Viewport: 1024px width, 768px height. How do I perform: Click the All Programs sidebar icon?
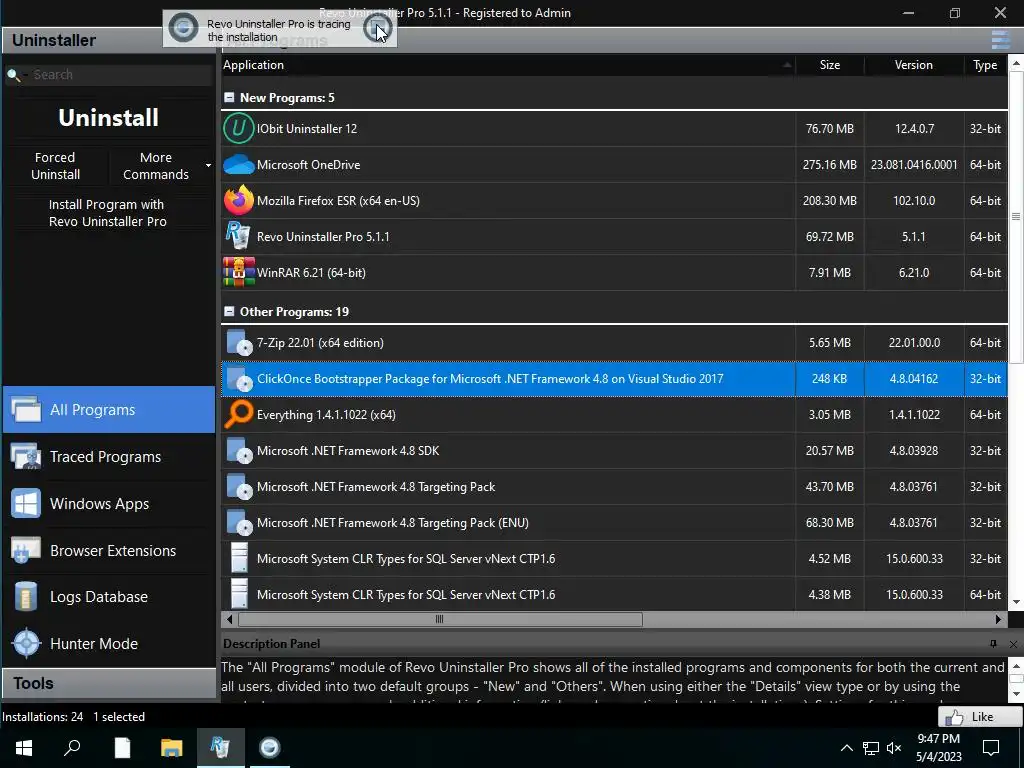click(26, 409)
